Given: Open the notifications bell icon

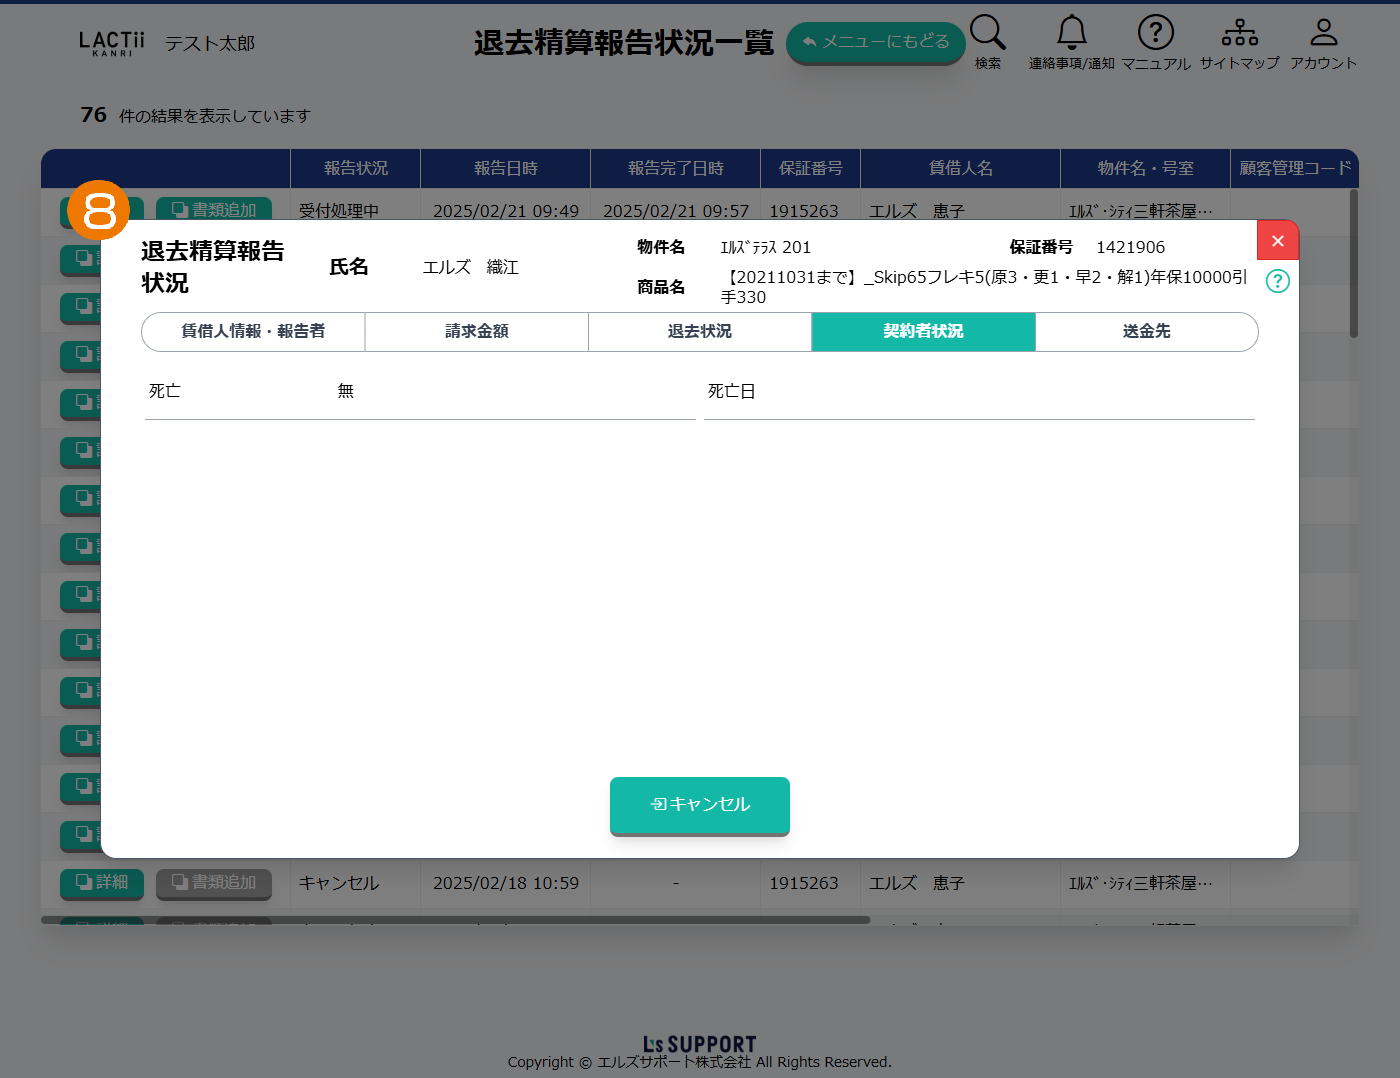Looking at the screenshot, I should [1071, 33].
